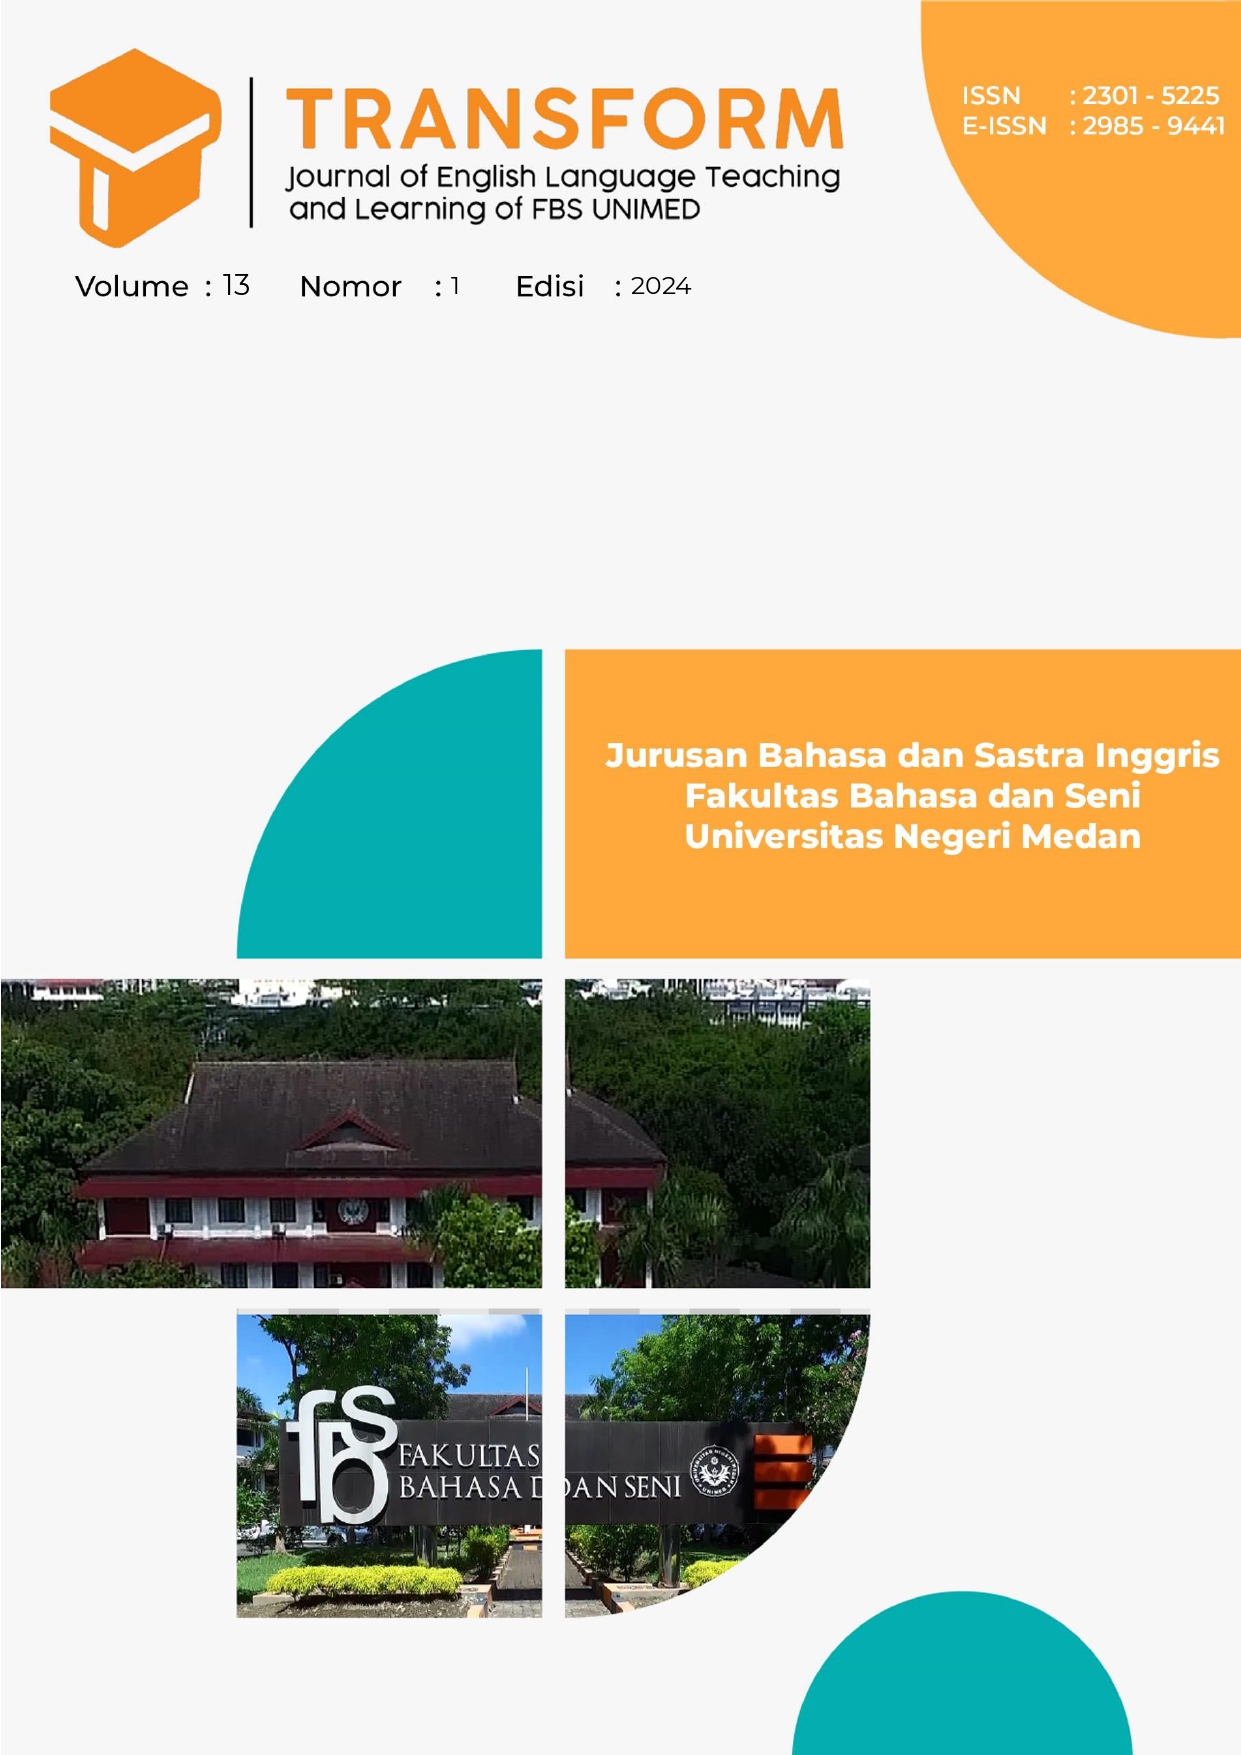1241x1755 pixels.
Task: Click the UNIMED round emblem on sign
Action: [x=715, y=1471]
